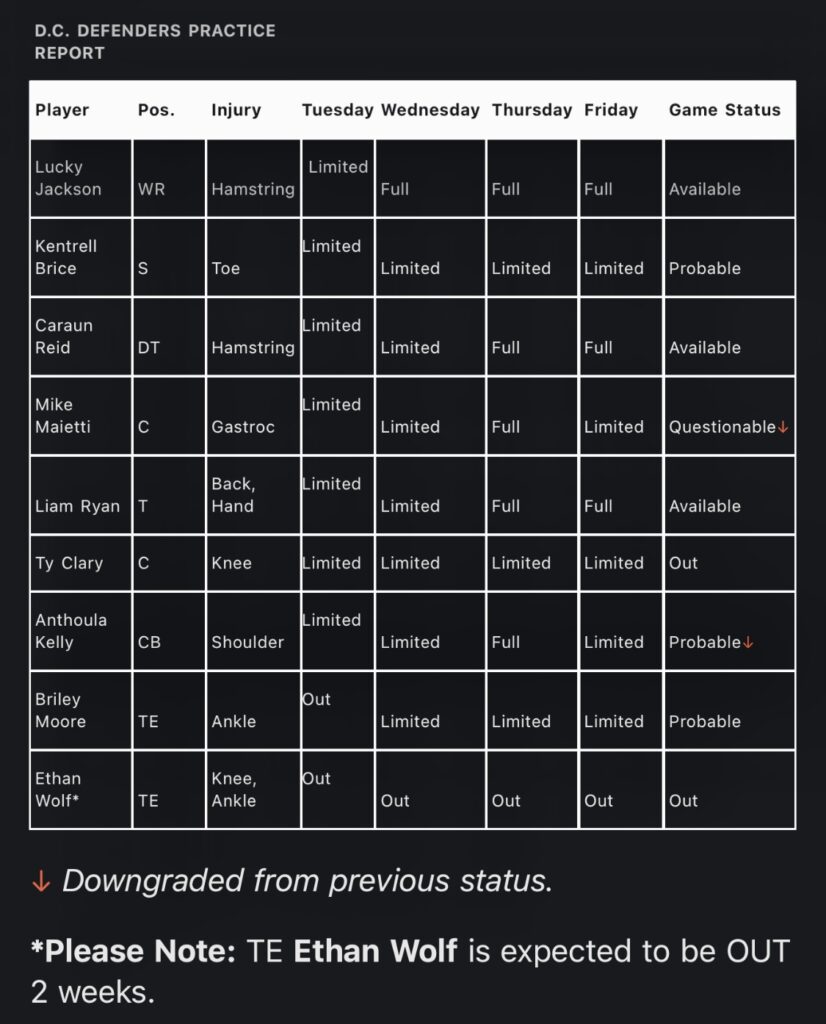Click the D.C. Defenders Practice Report title
The height and width of the screenshot is (1024, 826).
pyautogui.click(x=155, y=42)
